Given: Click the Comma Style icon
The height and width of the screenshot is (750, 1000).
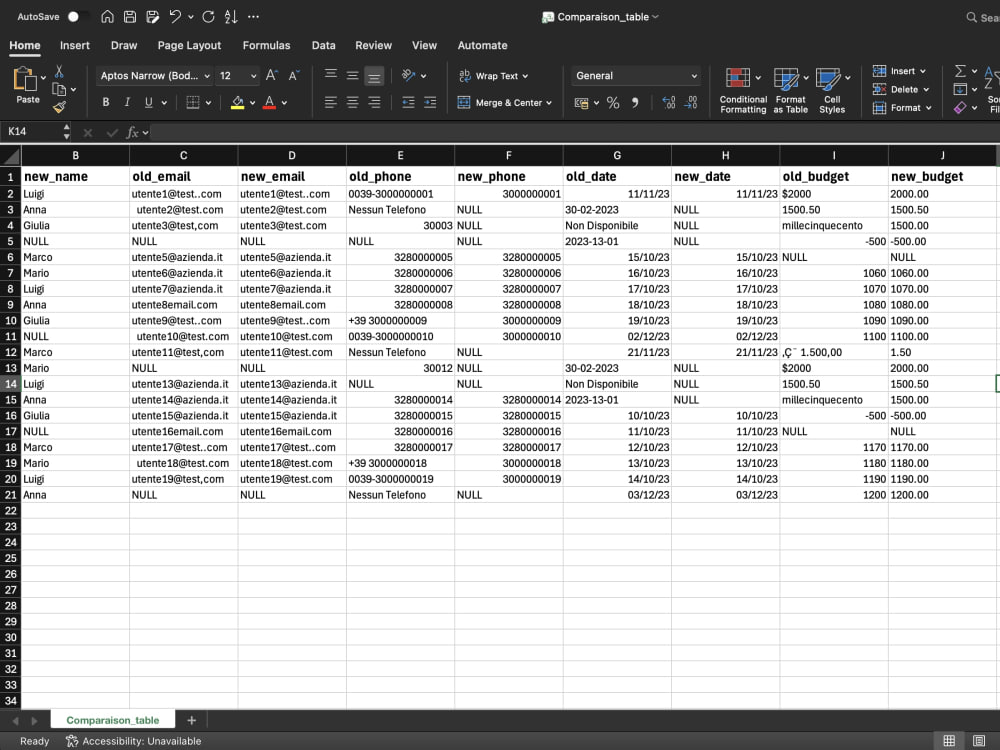Looking at the screenshot, I should (x=635, y=102).
